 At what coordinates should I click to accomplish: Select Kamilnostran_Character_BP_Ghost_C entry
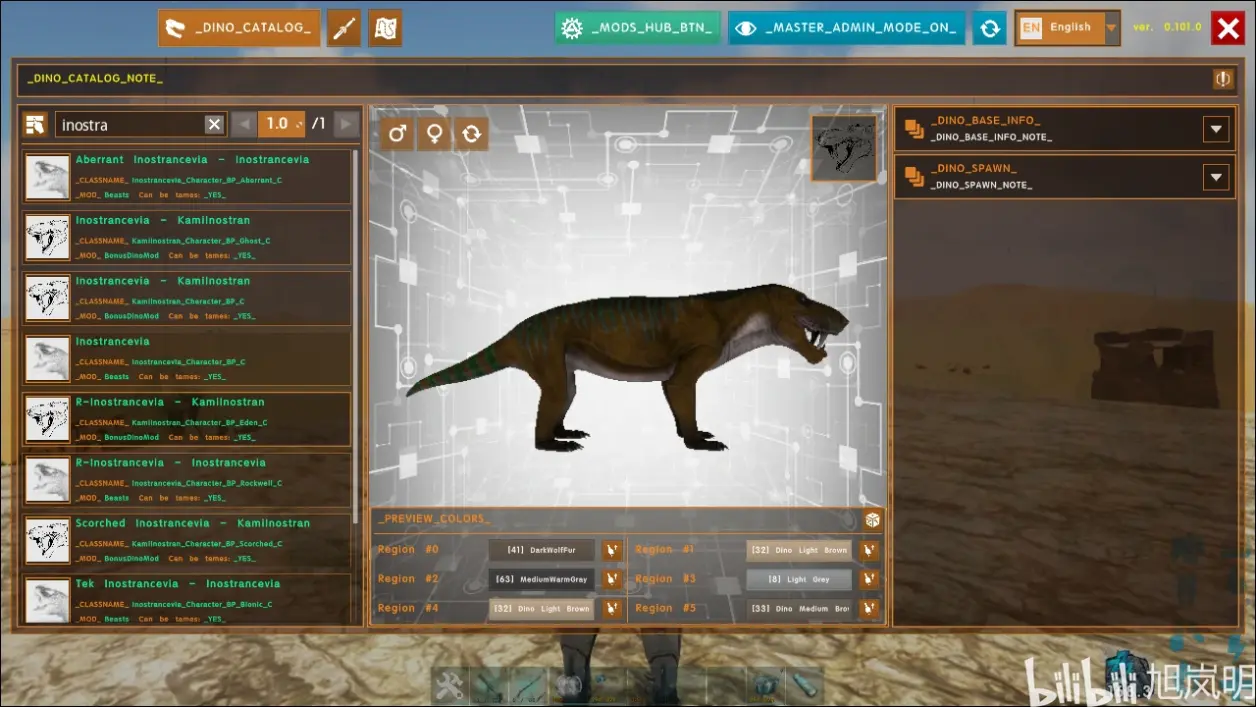[187, 237]
